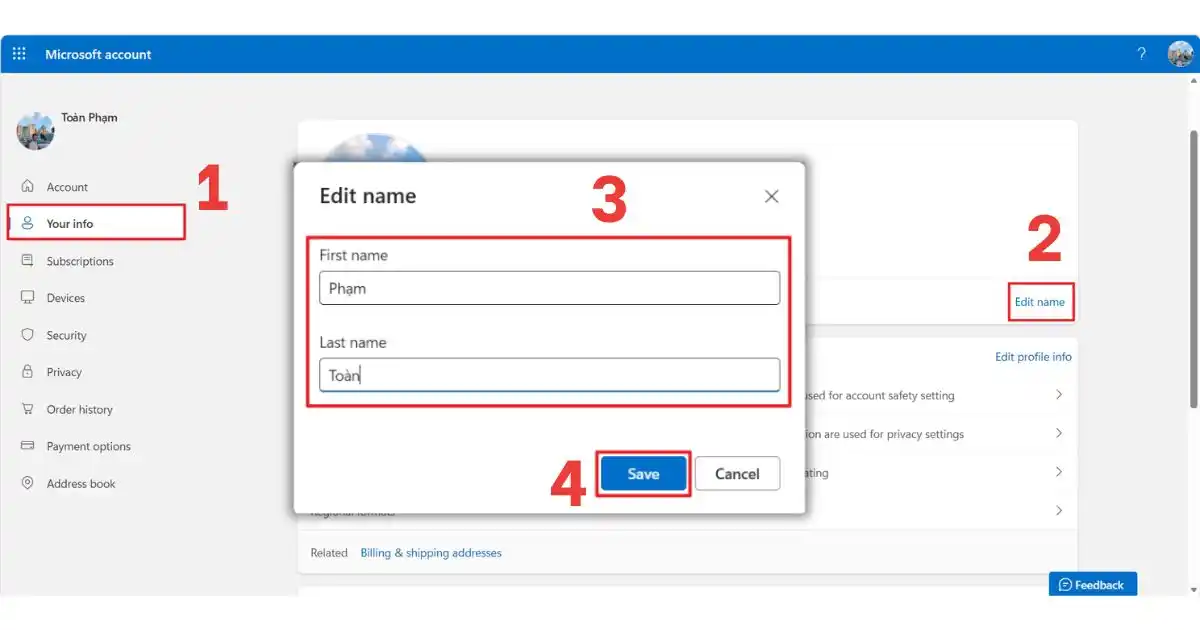Click the Payment options card icon
The height and width of the screenshot is (630, 1200).
click(28, 446)
